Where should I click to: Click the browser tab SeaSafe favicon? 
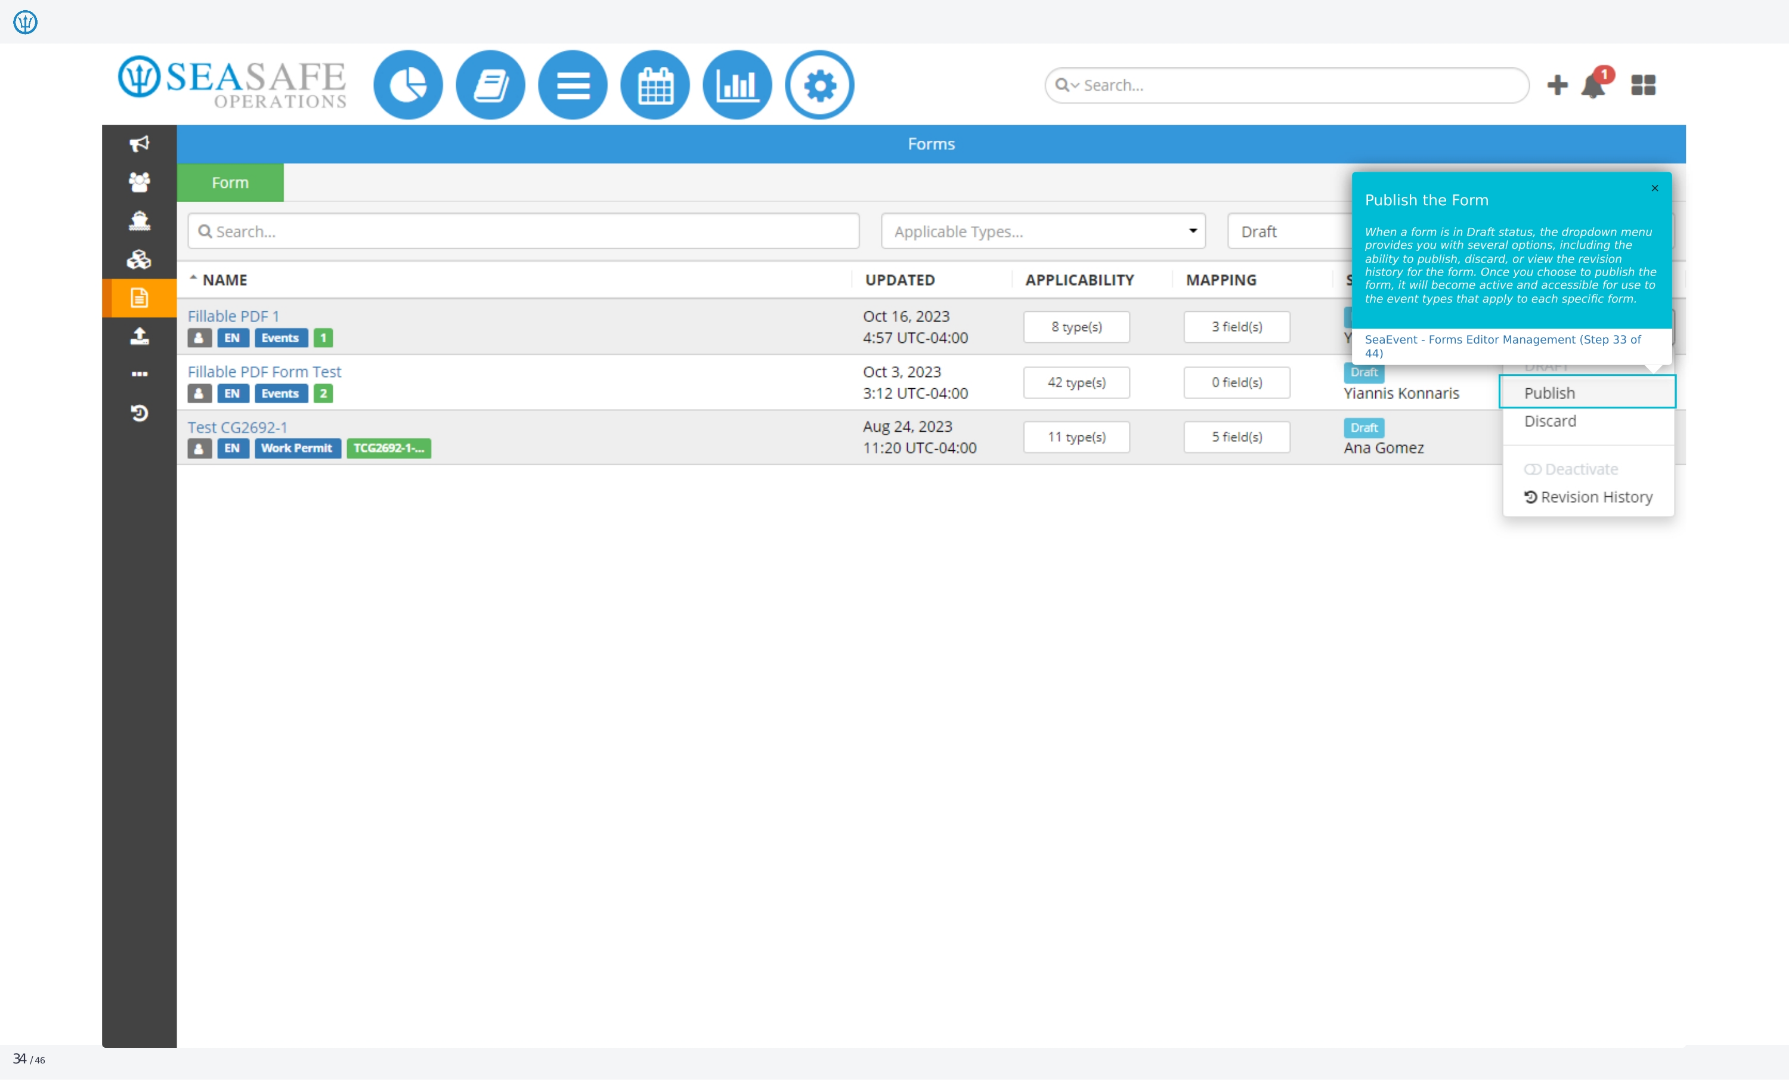[x=25, y=22]
